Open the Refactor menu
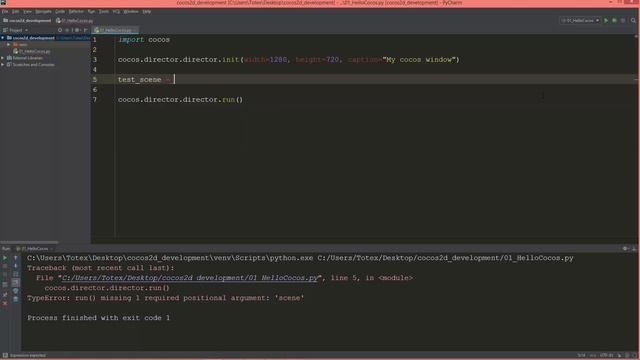Image resolution: width=640 pixels, height=360 pixels. point(76,11)
